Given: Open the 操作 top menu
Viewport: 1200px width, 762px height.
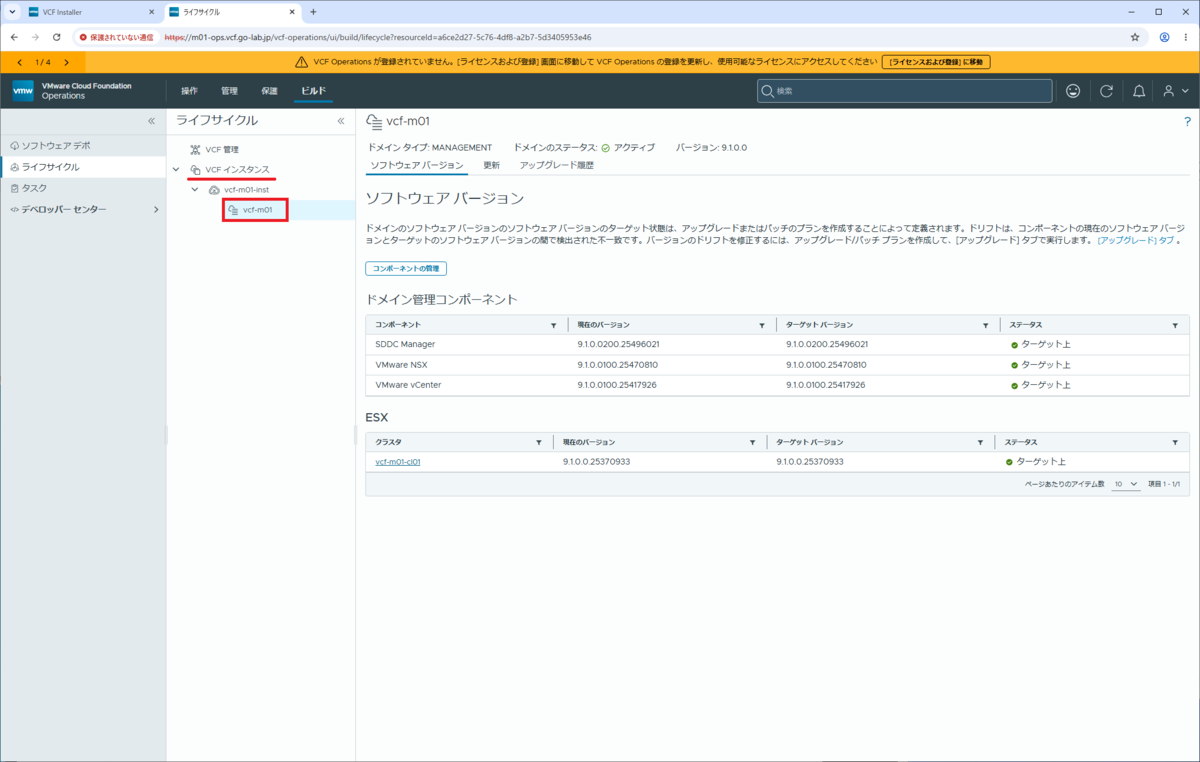Looking at the screenshot, I should [189, 91].
